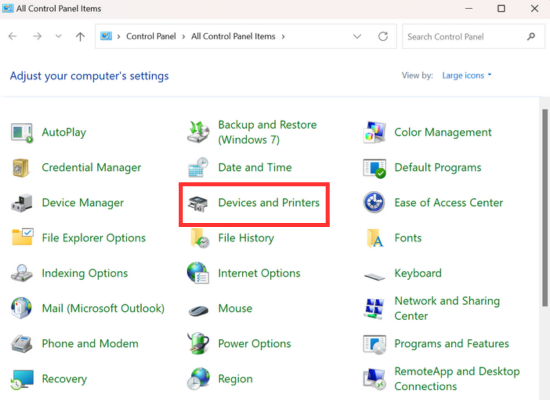Click the RemoteApp and Desktop Connections icon

click(374, 379)
